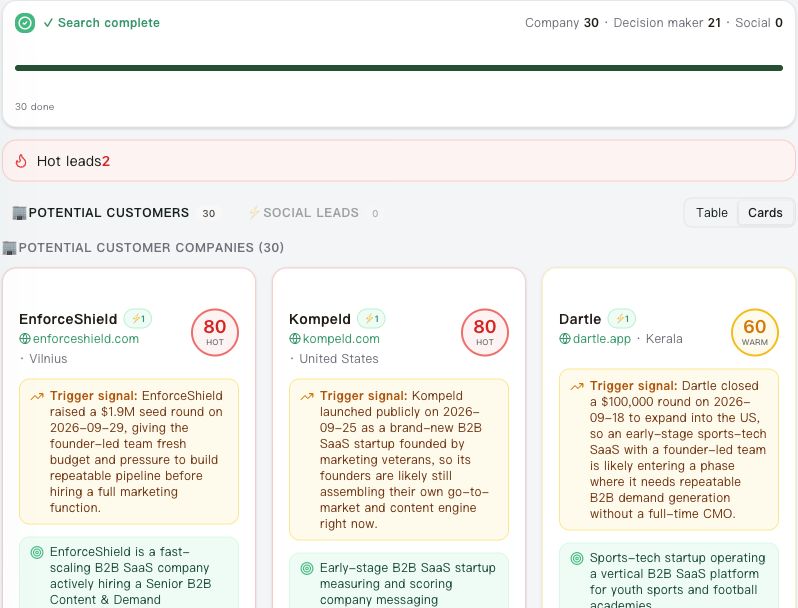The height and width of the screenshot is (608, 798).
Task: Click the Decision maker 21 counter
Action: click(667, 23)
